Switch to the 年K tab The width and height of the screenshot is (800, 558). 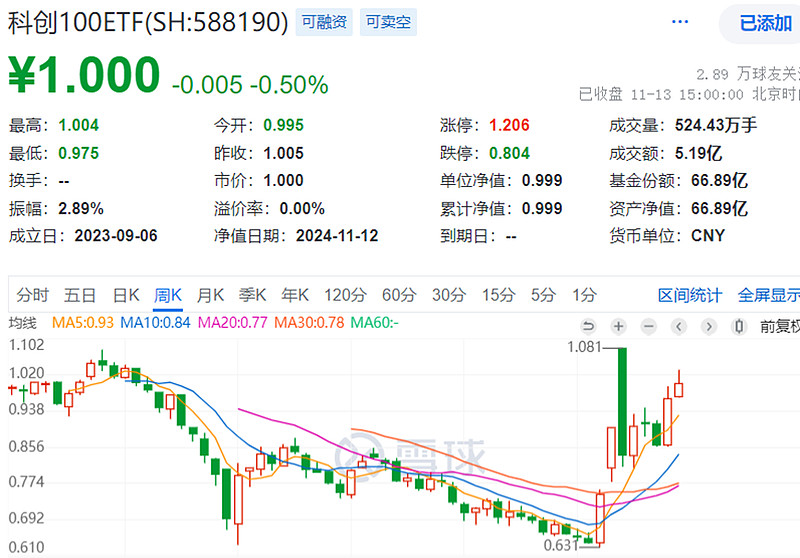[295, 295]
